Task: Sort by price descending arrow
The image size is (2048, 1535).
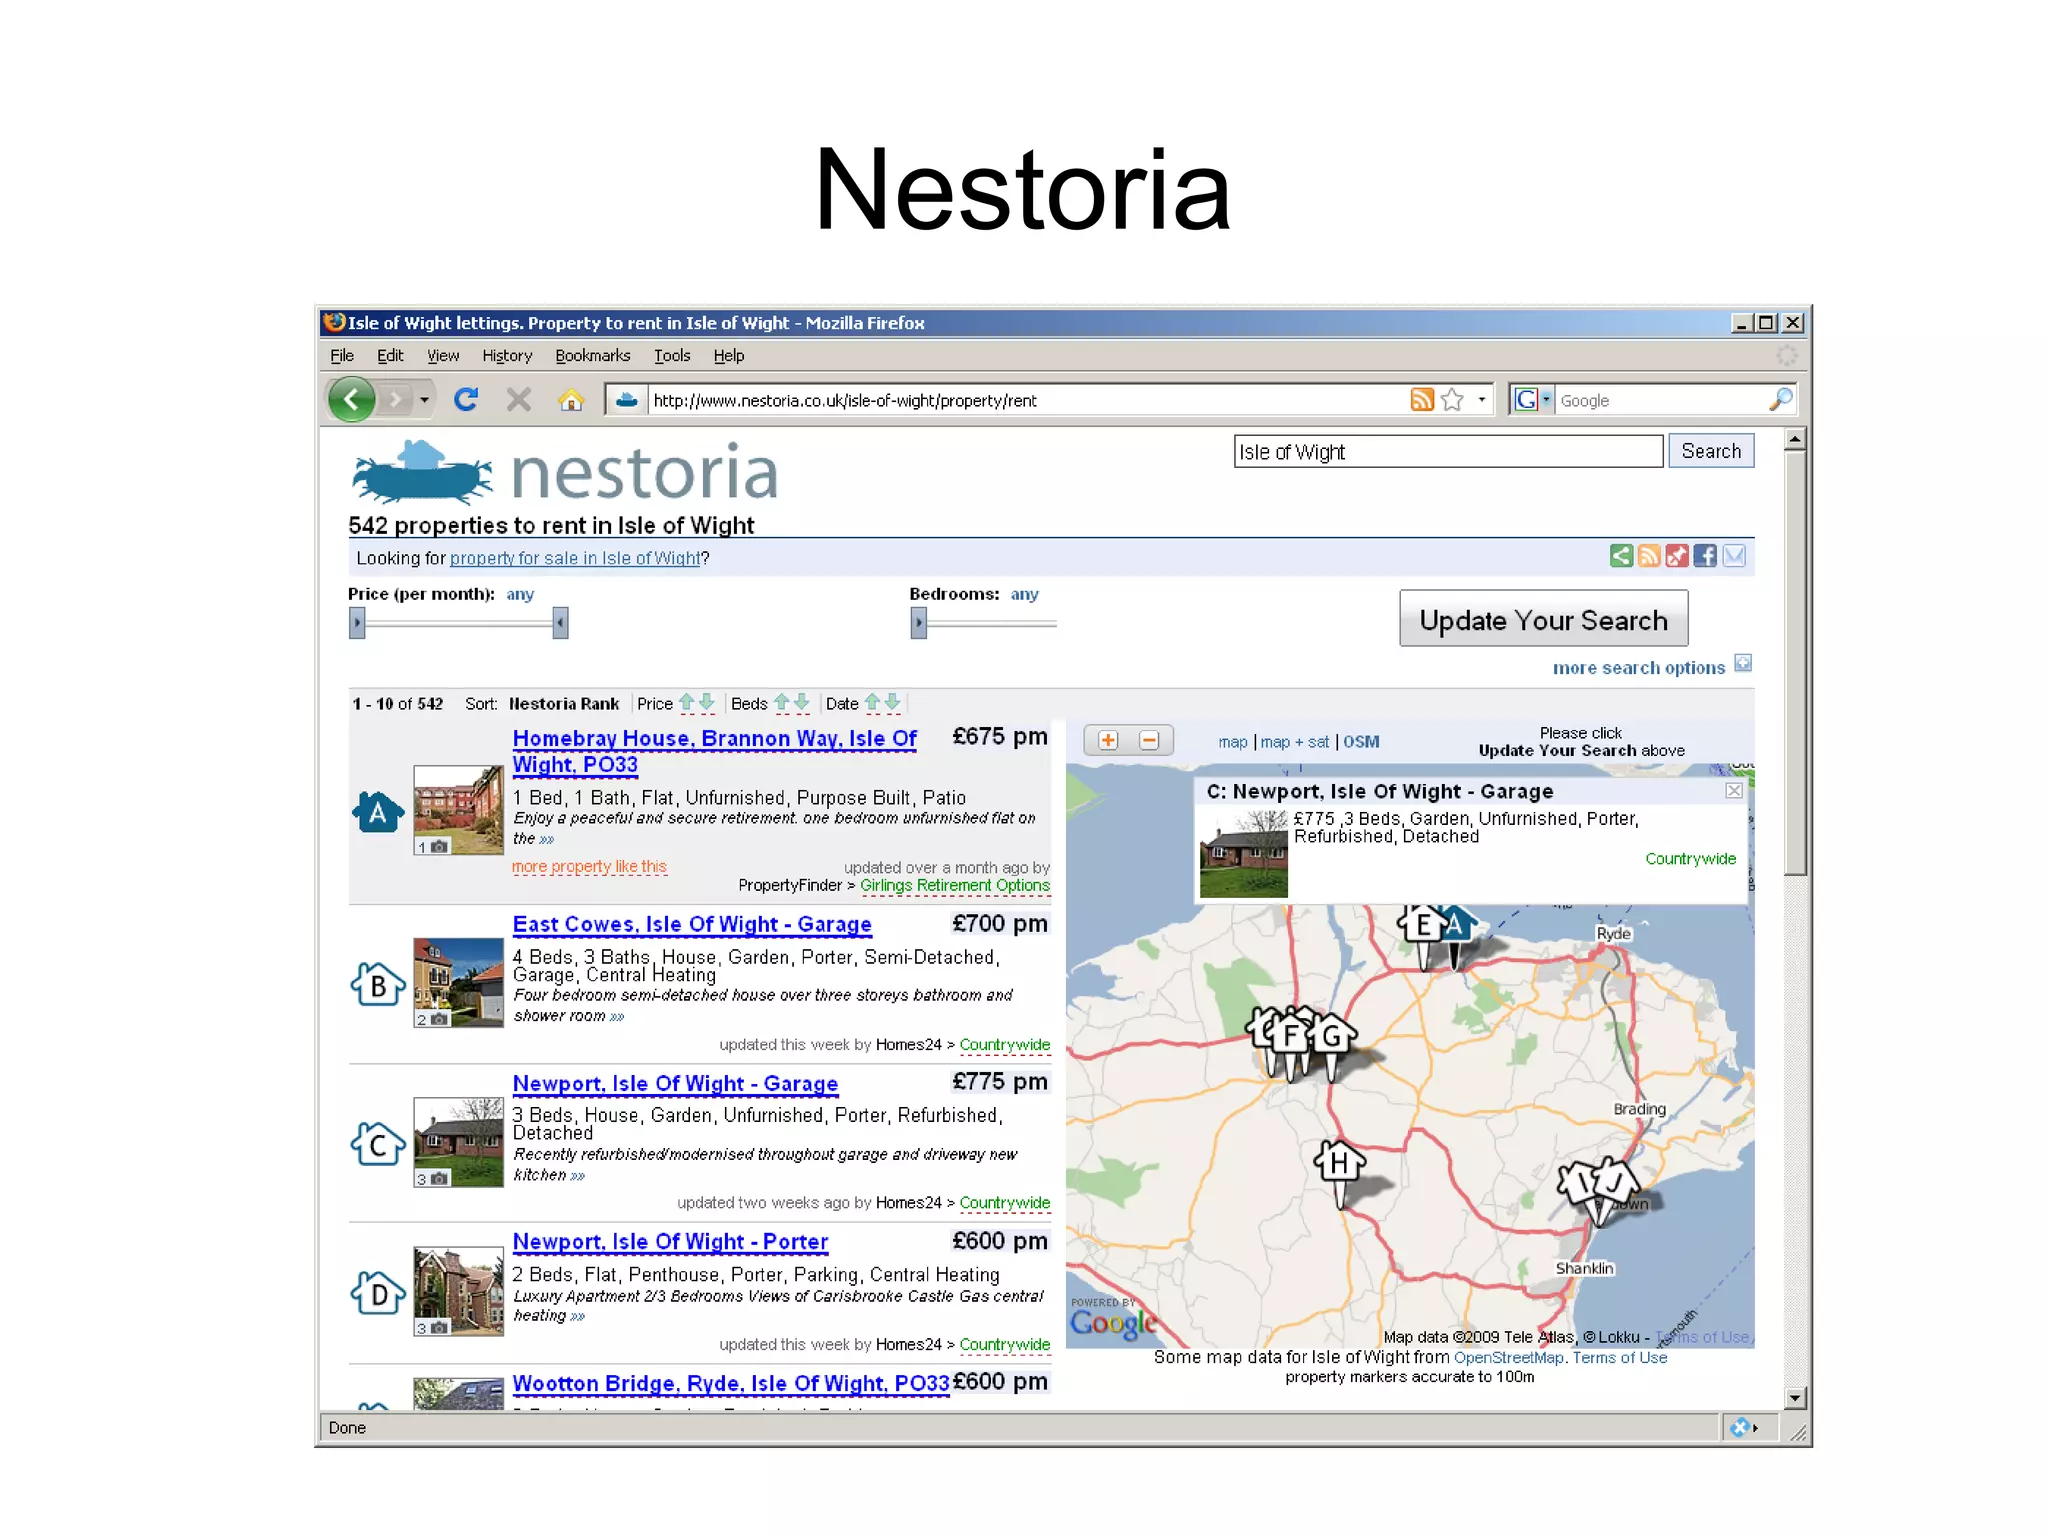Action: (x=706, y=702)
